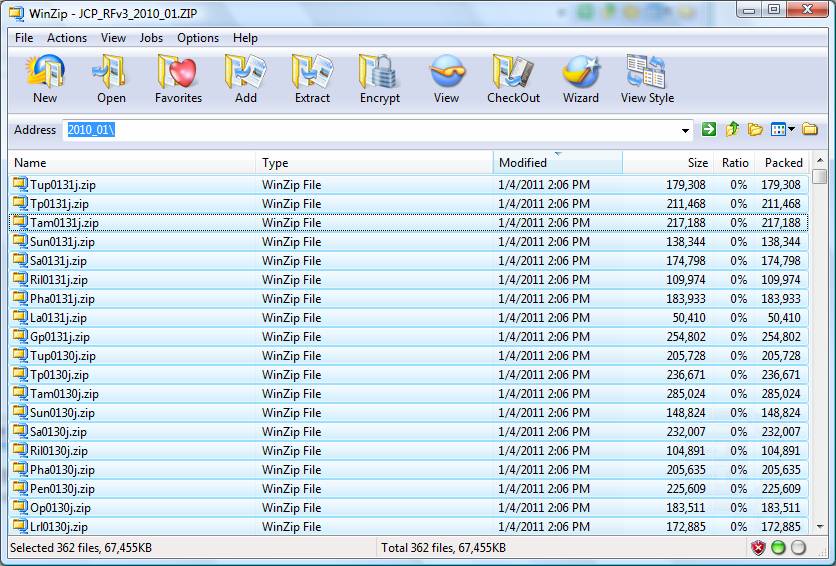Select the Ril0131j.zip file name
Image resolution: width=836 pixels, height=566 pixels.
point(59,280)
